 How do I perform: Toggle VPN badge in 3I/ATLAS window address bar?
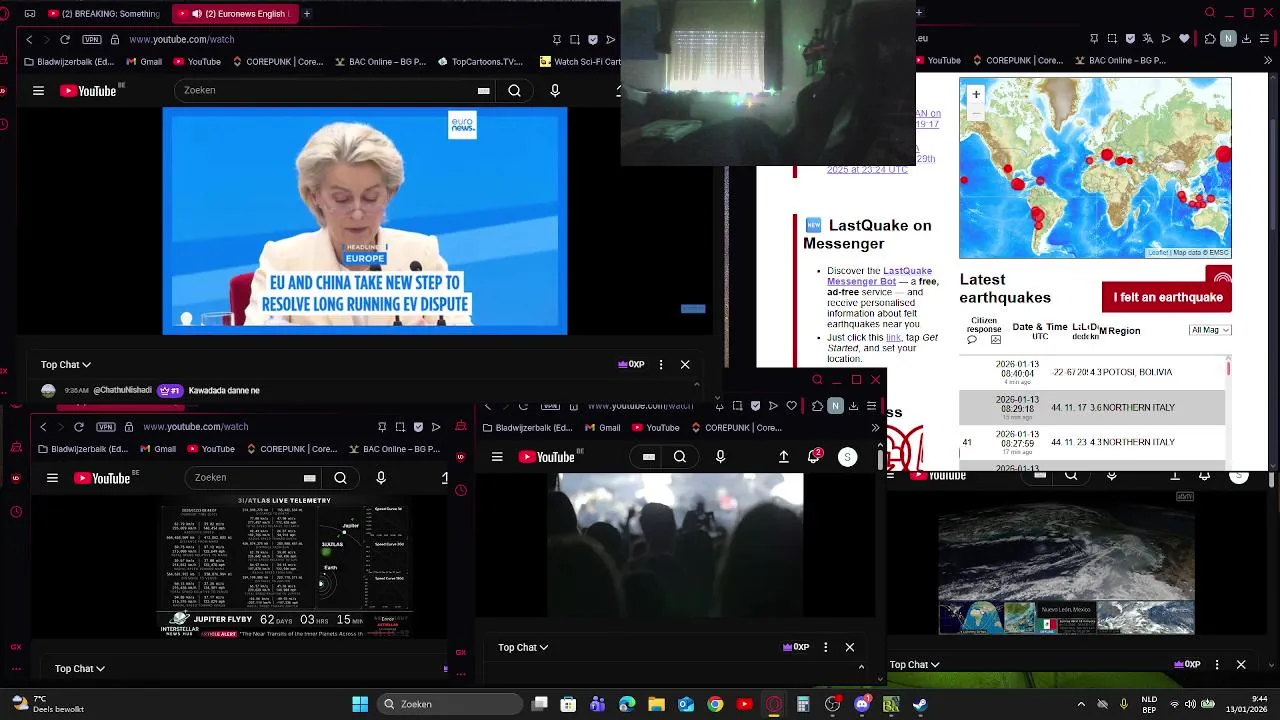[106, 427]
